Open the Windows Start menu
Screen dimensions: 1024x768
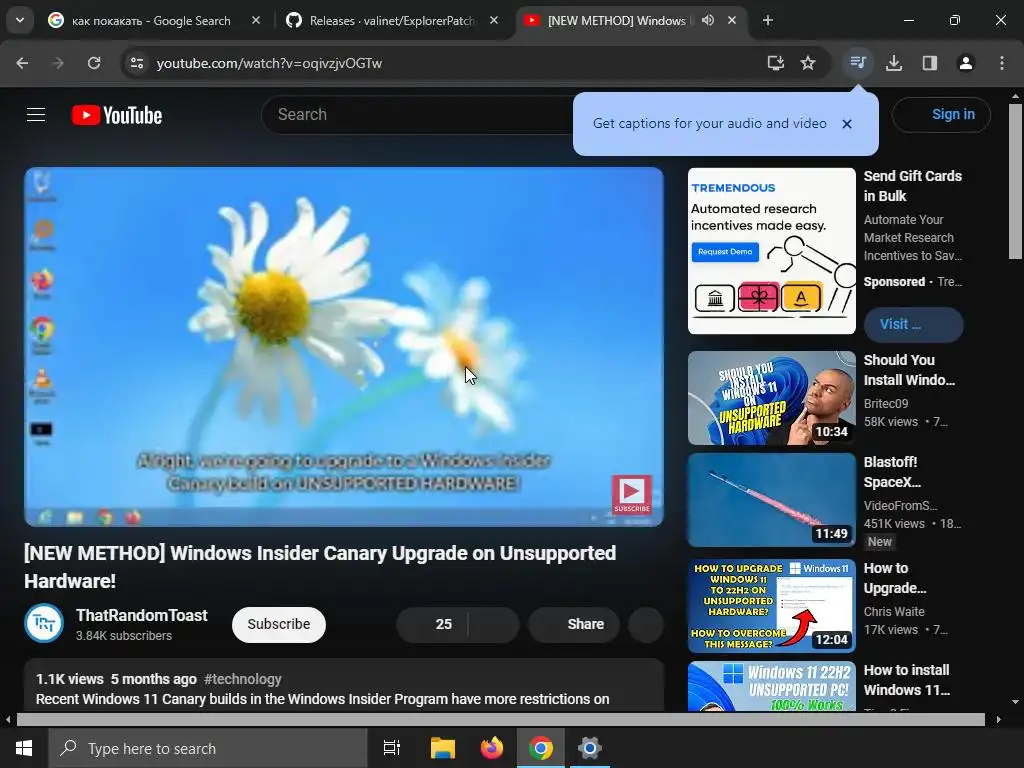pyautogui.click(x=24, y=748)
